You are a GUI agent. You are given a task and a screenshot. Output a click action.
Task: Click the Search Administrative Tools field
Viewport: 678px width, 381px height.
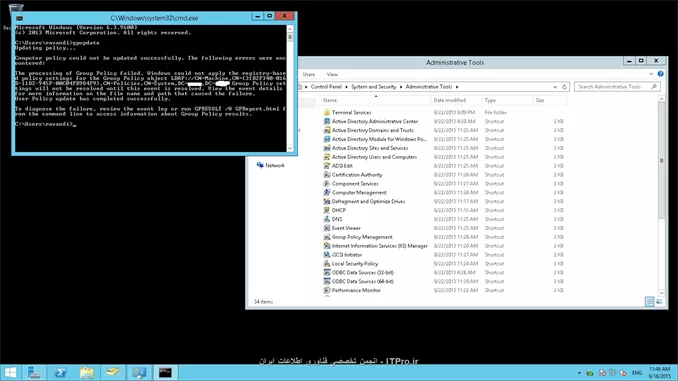coord(617,87)
